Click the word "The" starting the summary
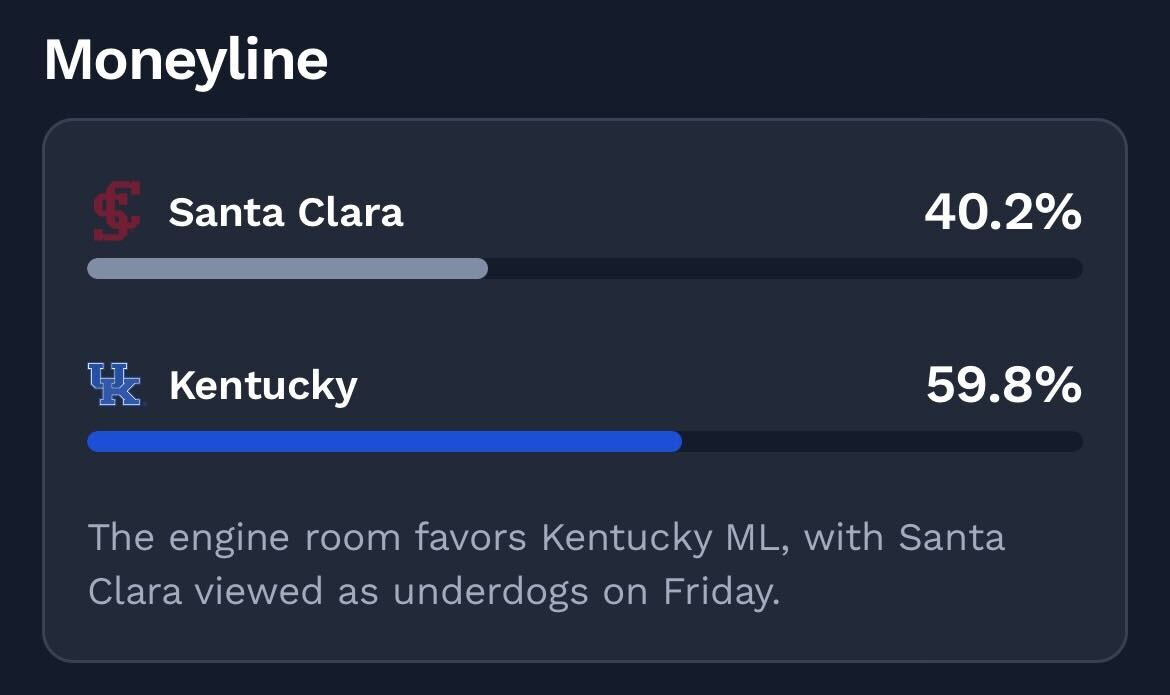 click(x=120, y=538)
